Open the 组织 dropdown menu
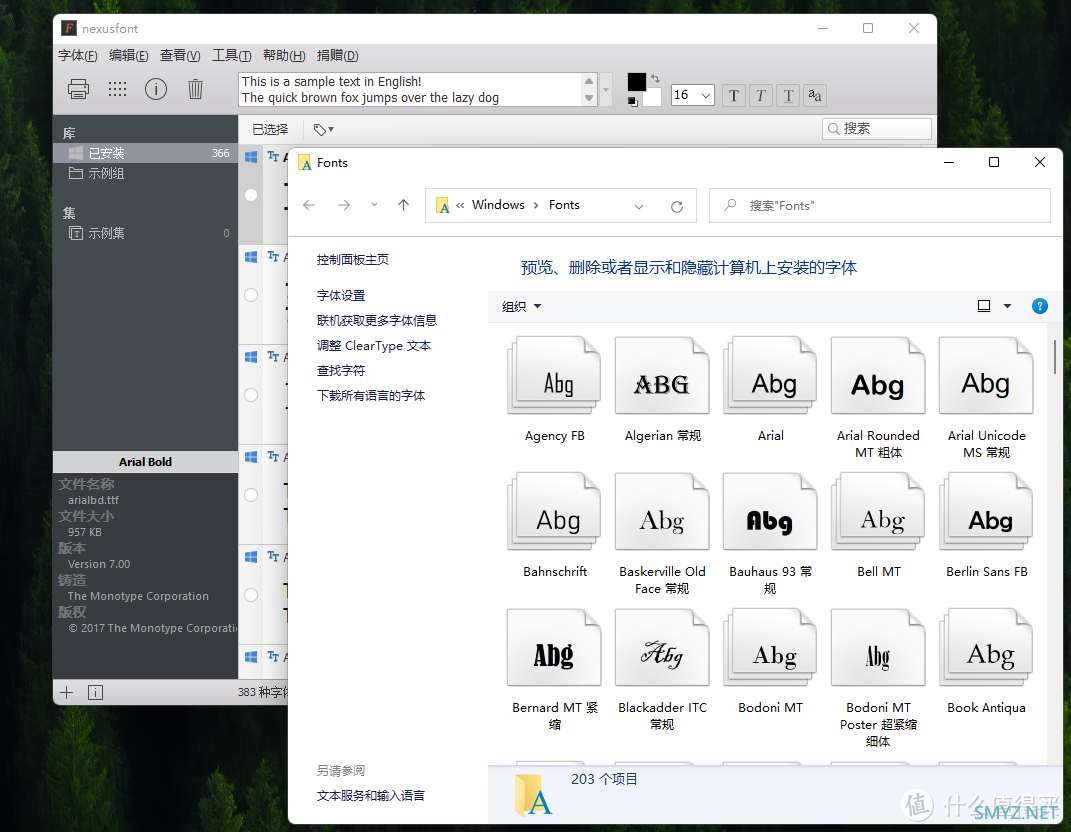Screen dimensions: 1071x832 click(521, 307)
